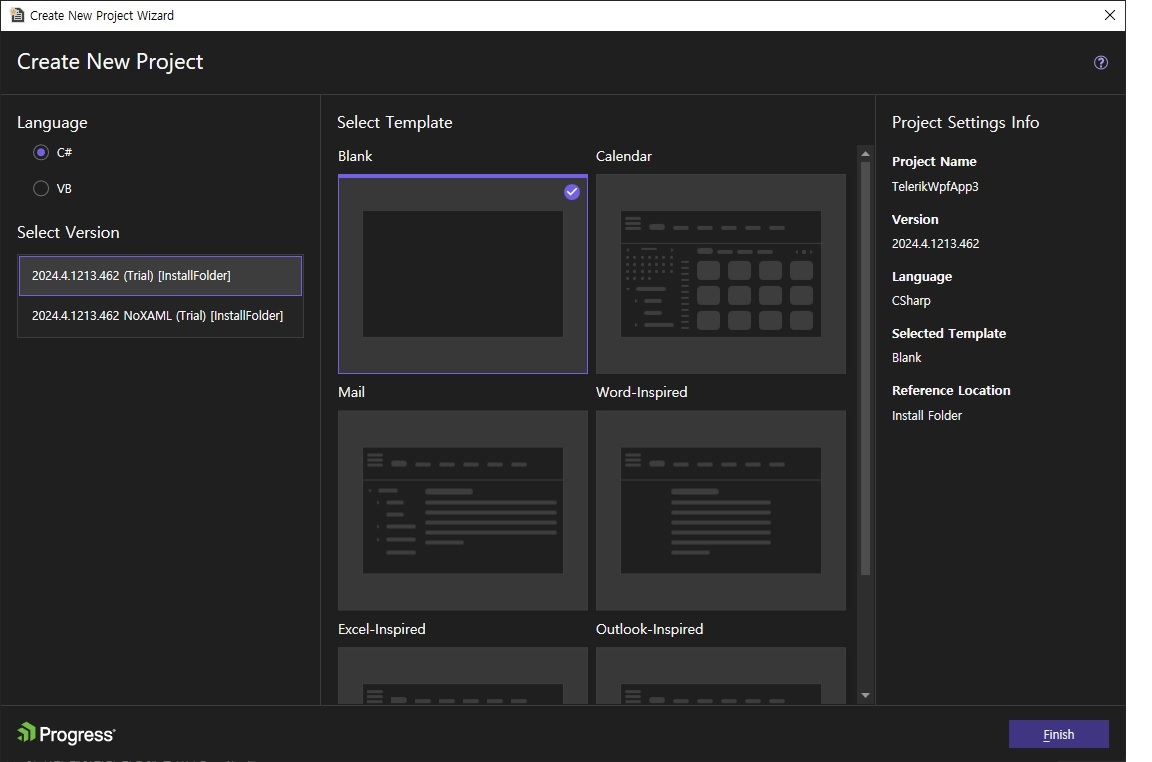1152x762 pixels.
Task: Click the help question mark icon
Action: tap(1100, 62)
